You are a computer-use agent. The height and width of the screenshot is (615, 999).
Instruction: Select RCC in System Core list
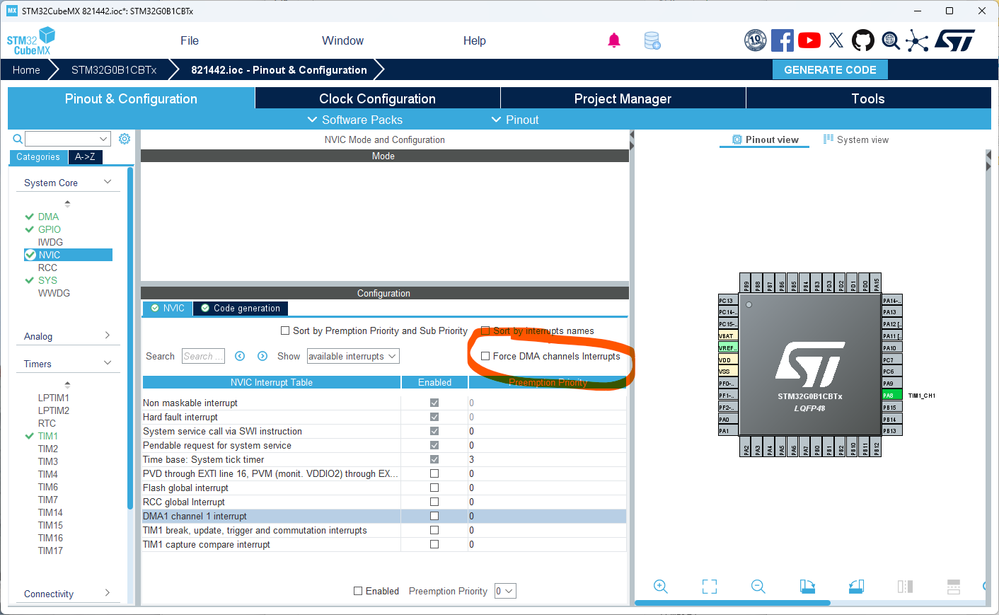(x=47, y=268)
